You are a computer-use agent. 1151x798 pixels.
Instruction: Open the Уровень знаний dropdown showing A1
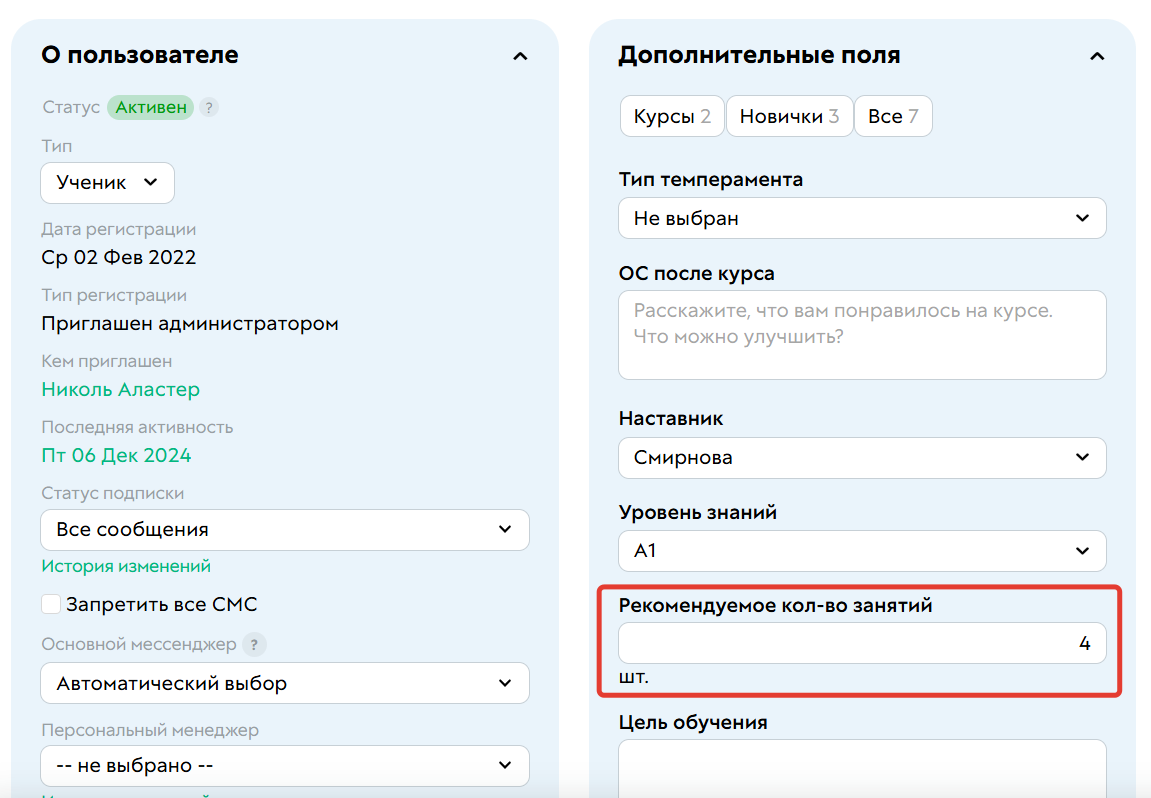tap(862, 550)
